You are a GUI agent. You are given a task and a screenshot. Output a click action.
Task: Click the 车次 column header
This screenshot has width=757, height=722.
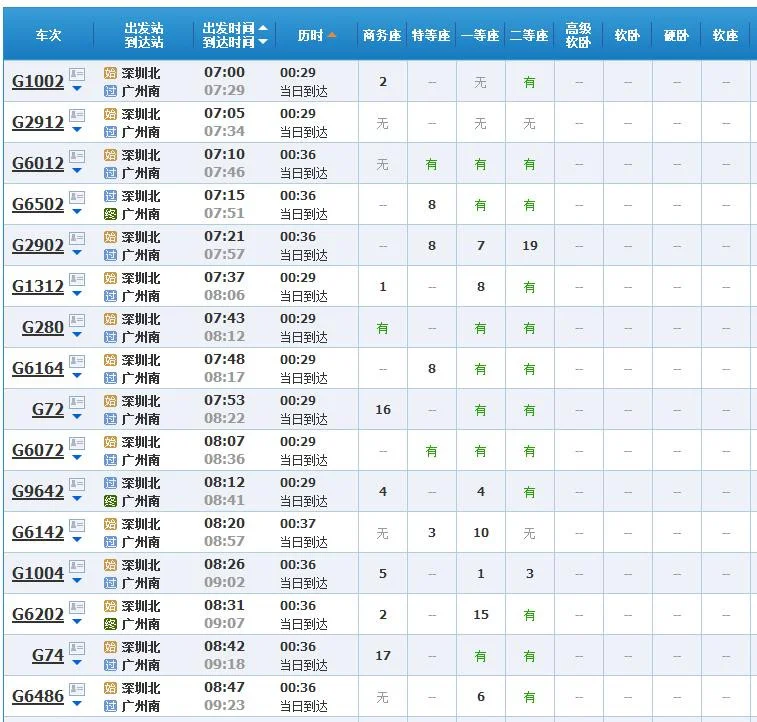48,35
